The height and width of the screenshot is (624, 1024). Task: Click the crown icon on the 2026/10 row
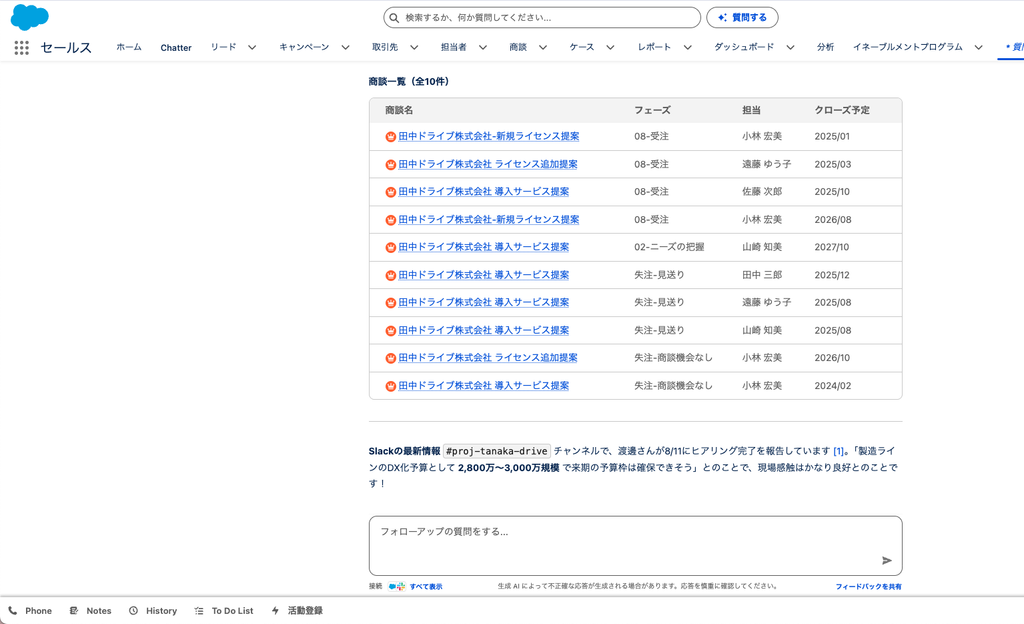click(391, 358)
